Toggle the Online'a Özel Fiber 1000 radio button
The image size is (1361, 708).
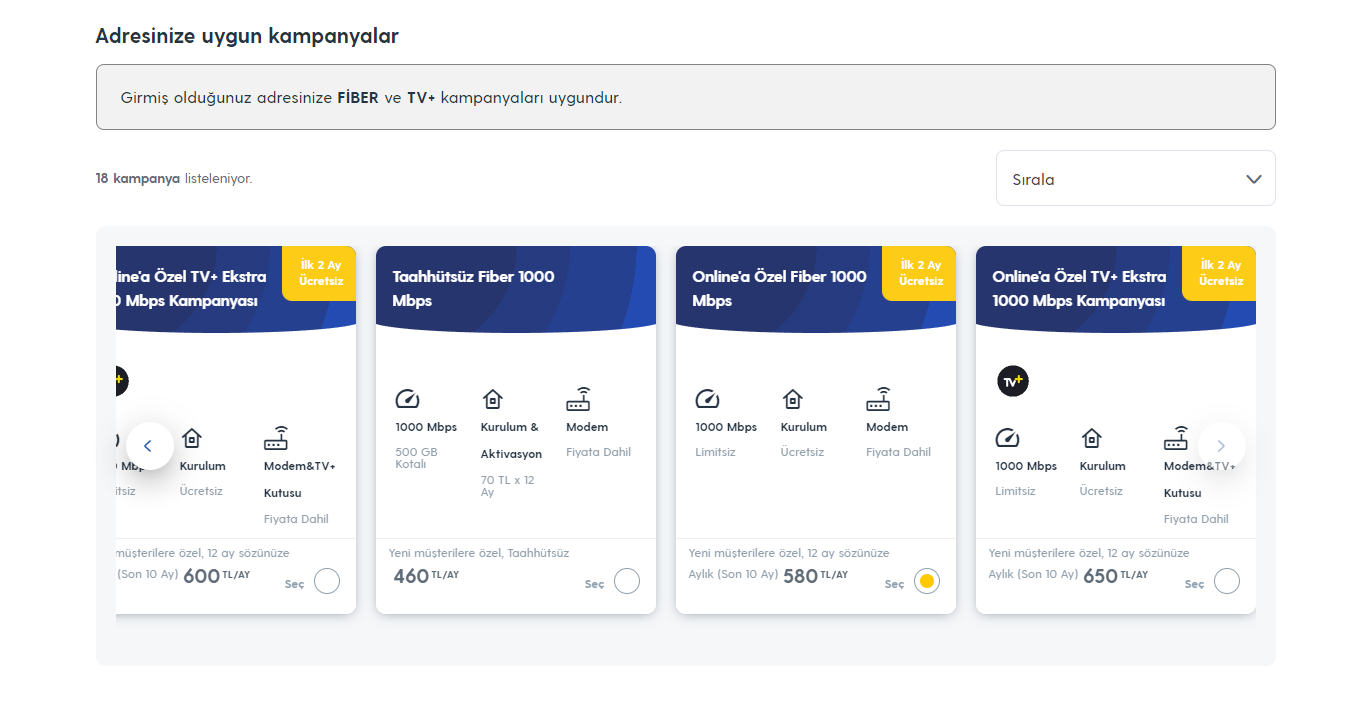(927, 581)
